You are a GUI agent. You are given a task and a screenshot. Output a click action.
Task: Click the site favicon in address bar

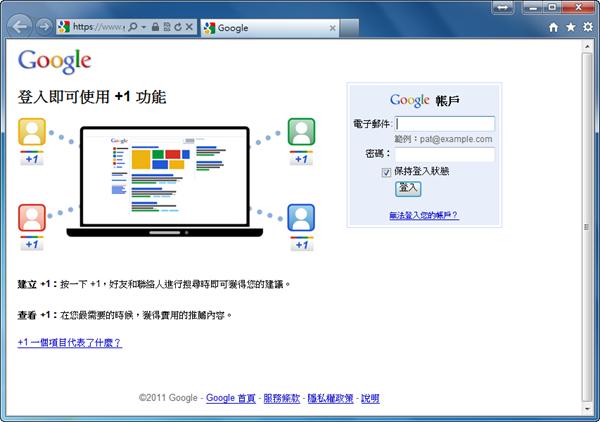pos(64,26)
